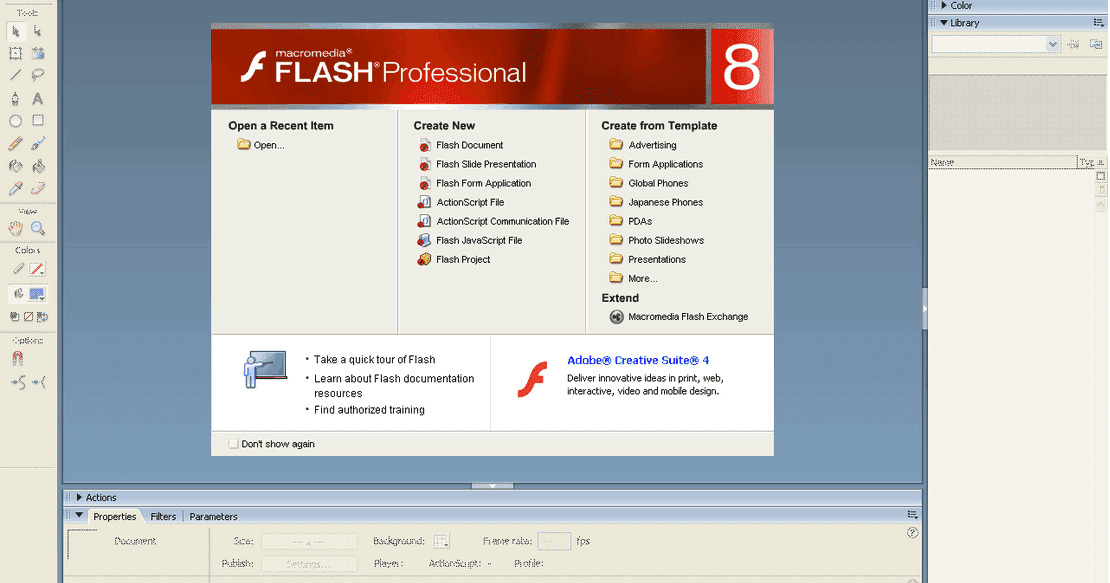Screen dimensions: 1110x583
Task: Expand the Color panel
Action: tap(944, 5)
